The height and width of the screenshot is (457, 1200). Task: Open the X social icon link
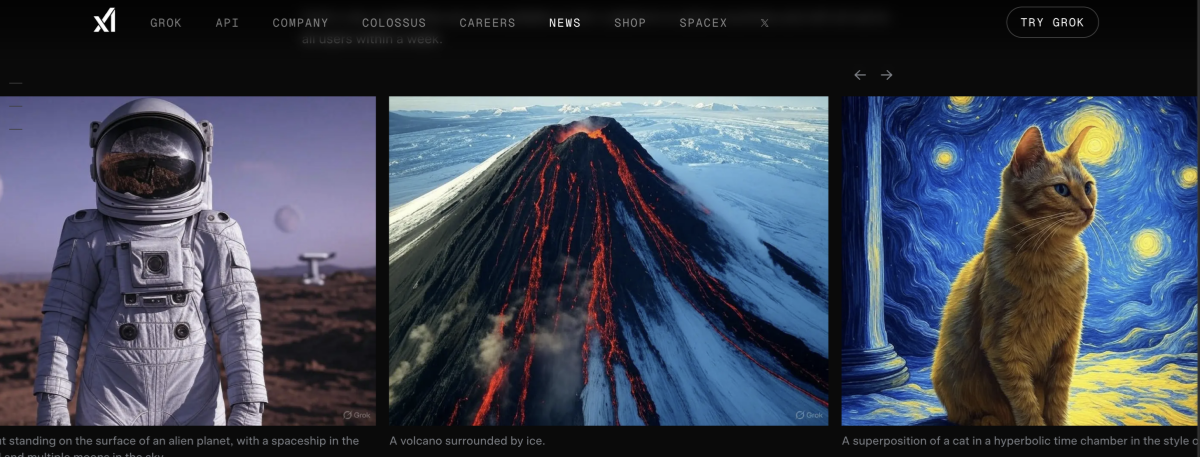[765, 23]
